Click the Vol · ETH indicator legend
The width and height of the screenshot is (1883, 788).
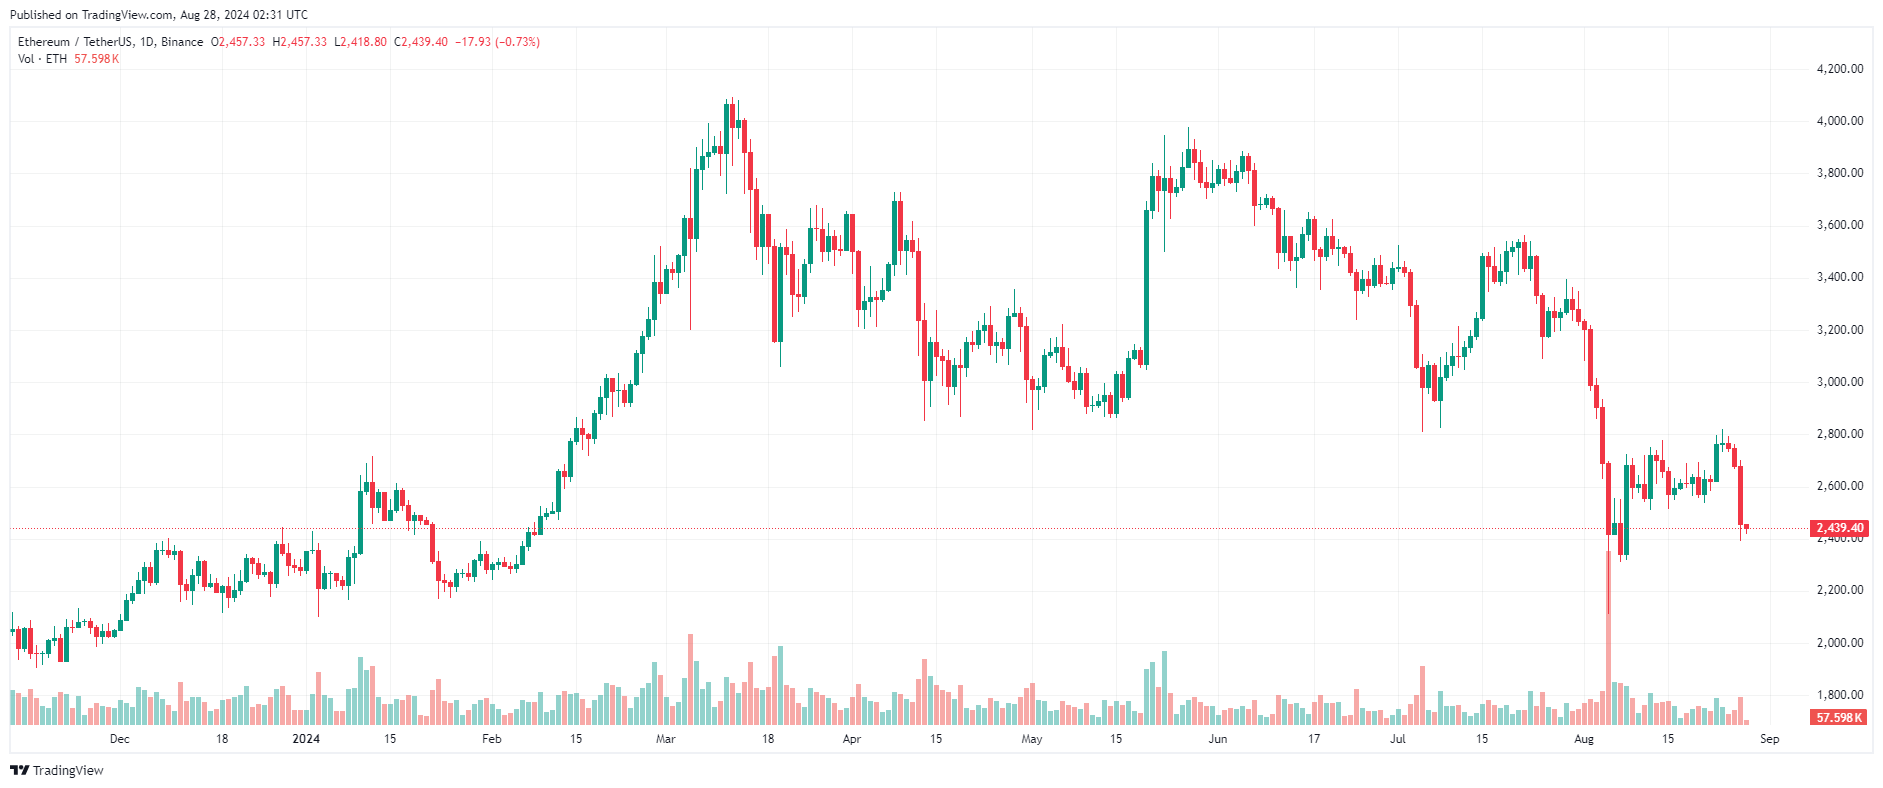(43, 59)
